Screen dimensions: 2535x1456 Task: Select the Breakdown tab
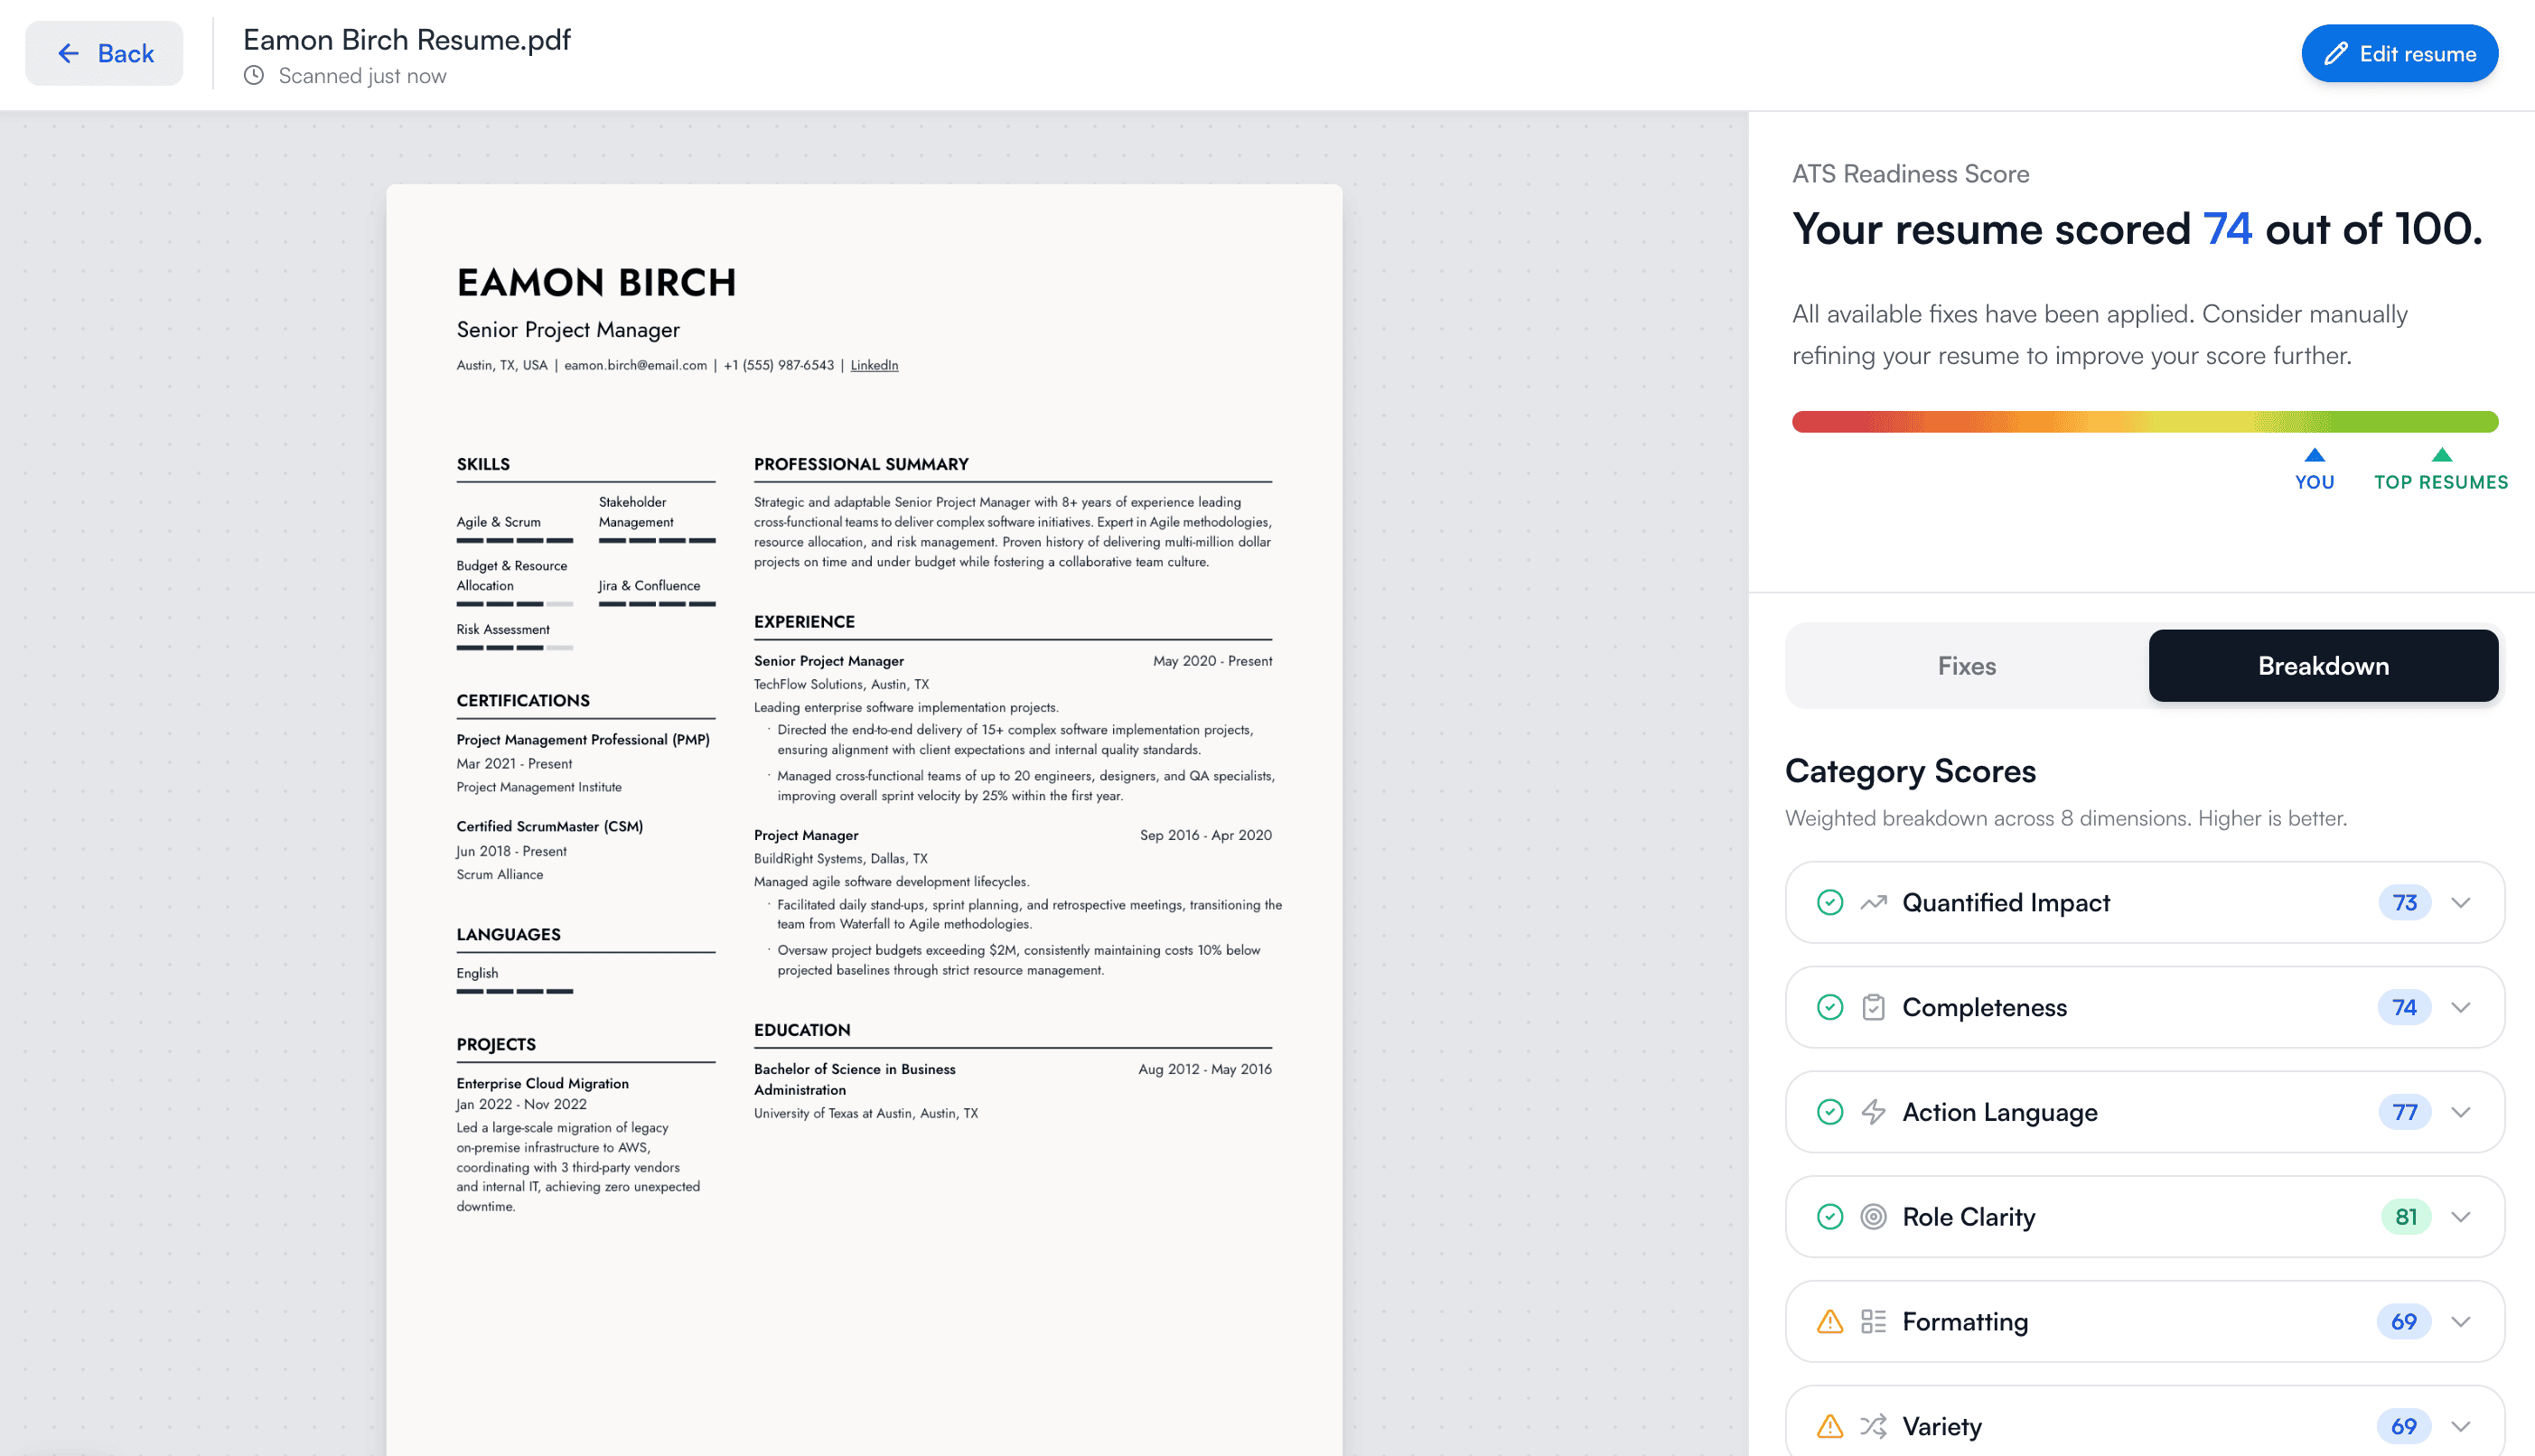click(2323, 666)
